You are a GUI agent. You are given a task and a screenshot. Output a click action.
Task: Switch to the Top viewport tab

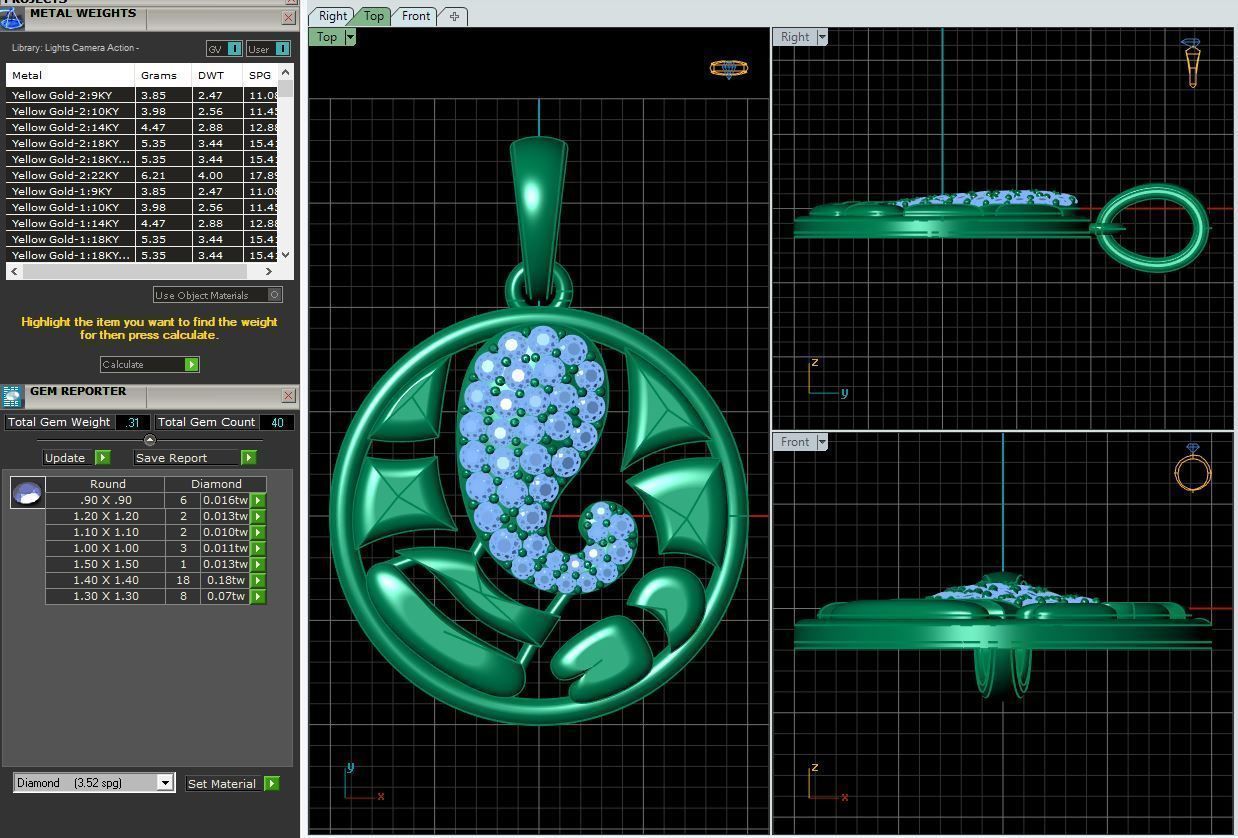pos(374,16)
